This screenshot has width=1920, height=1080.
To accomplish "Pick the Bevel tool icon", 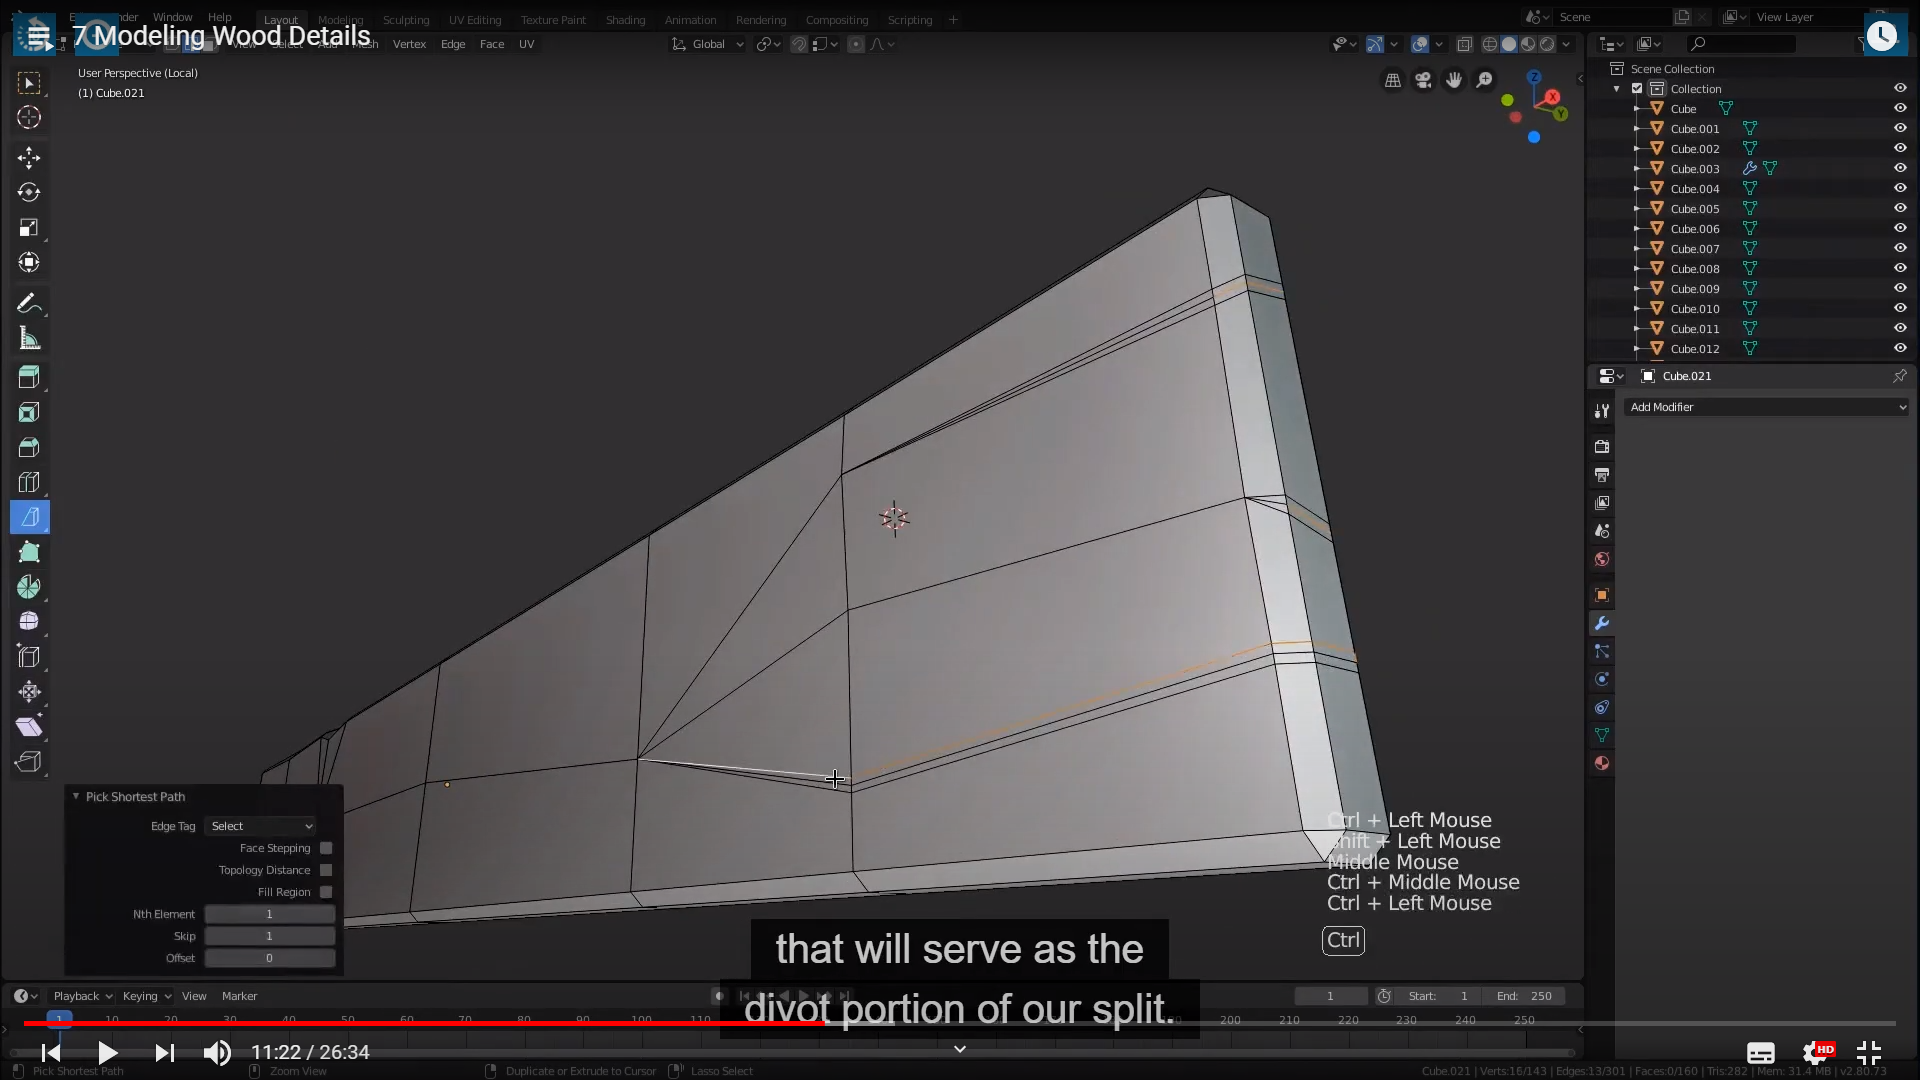I will click(x=29, y=447).
